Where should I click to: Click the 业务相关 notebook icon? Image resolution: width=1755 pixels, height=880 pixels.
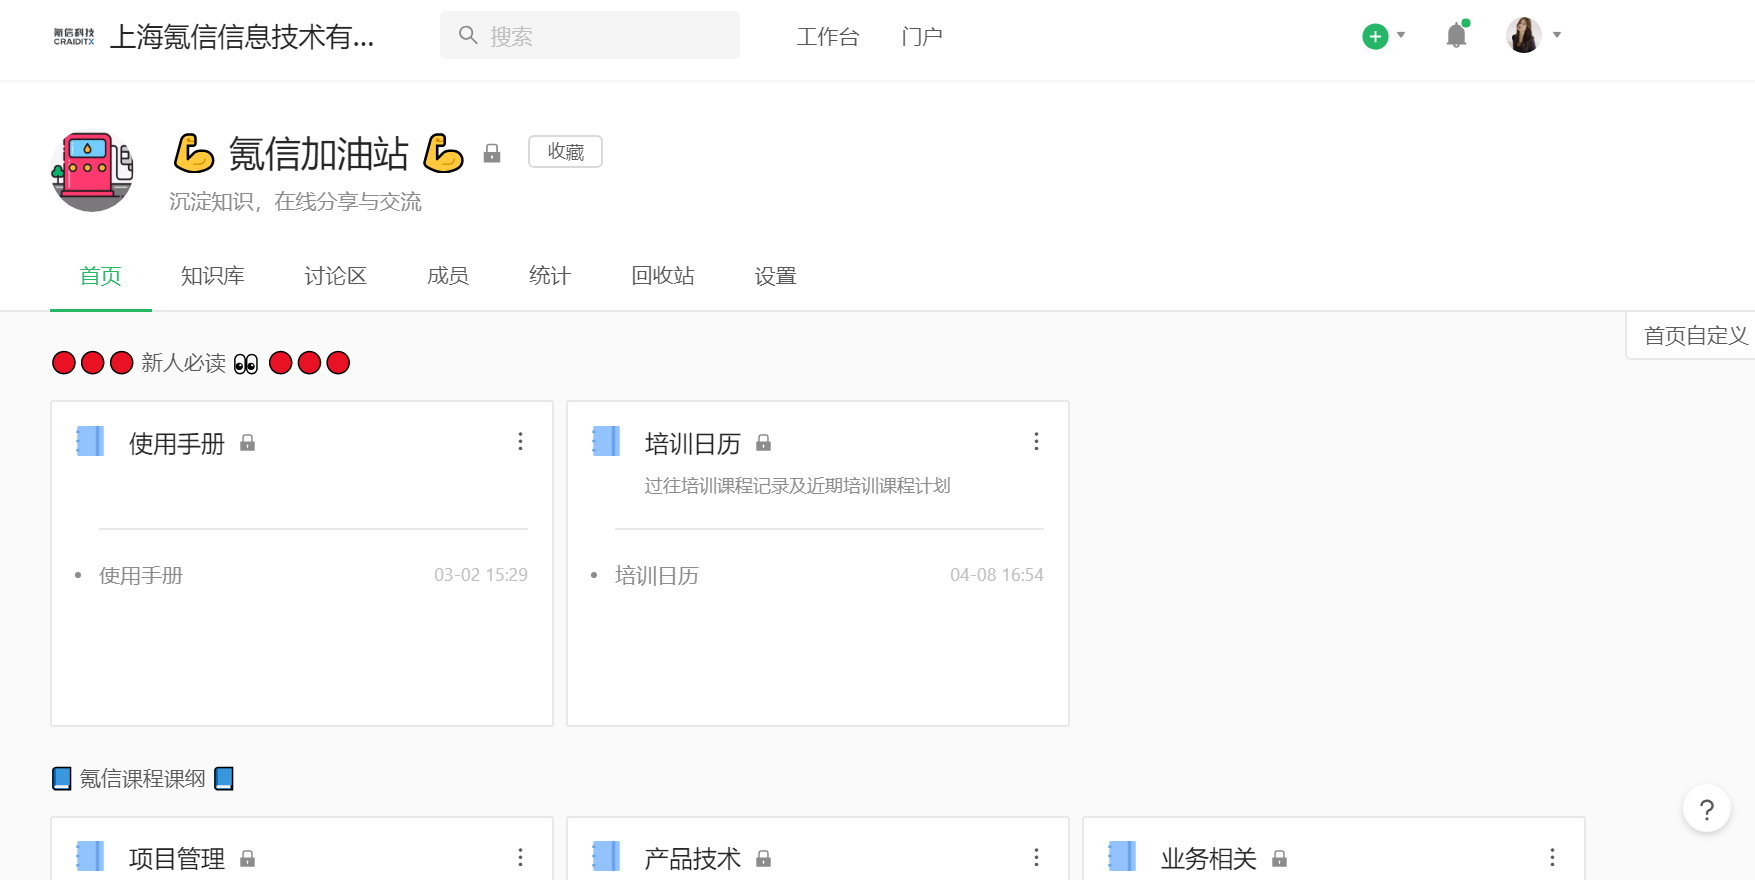tap(1122, 857)
